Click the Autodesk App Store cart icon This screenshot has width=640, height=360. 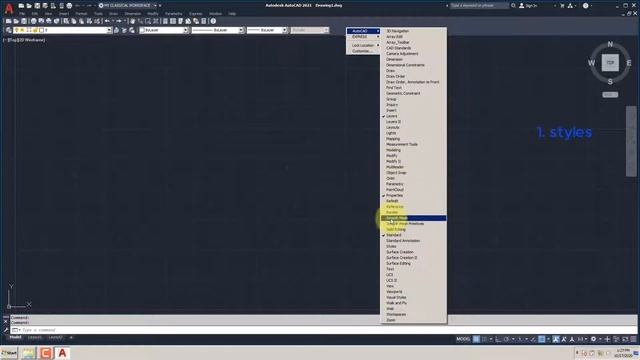pyautogui.click(x=562, y=6)
